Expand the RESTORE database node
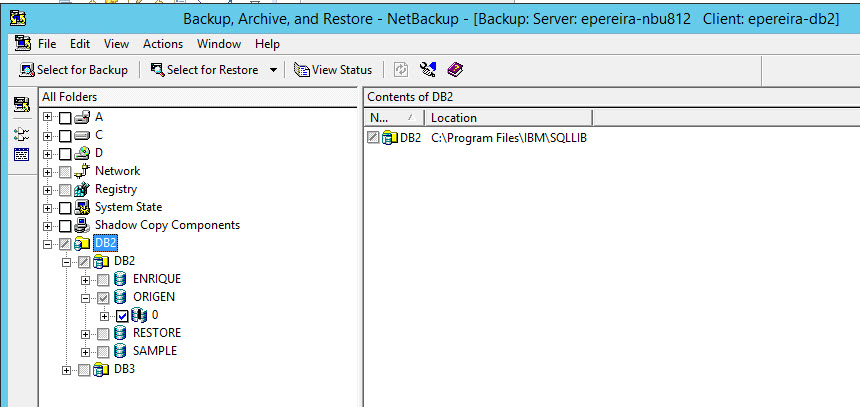 click(86, 334)
